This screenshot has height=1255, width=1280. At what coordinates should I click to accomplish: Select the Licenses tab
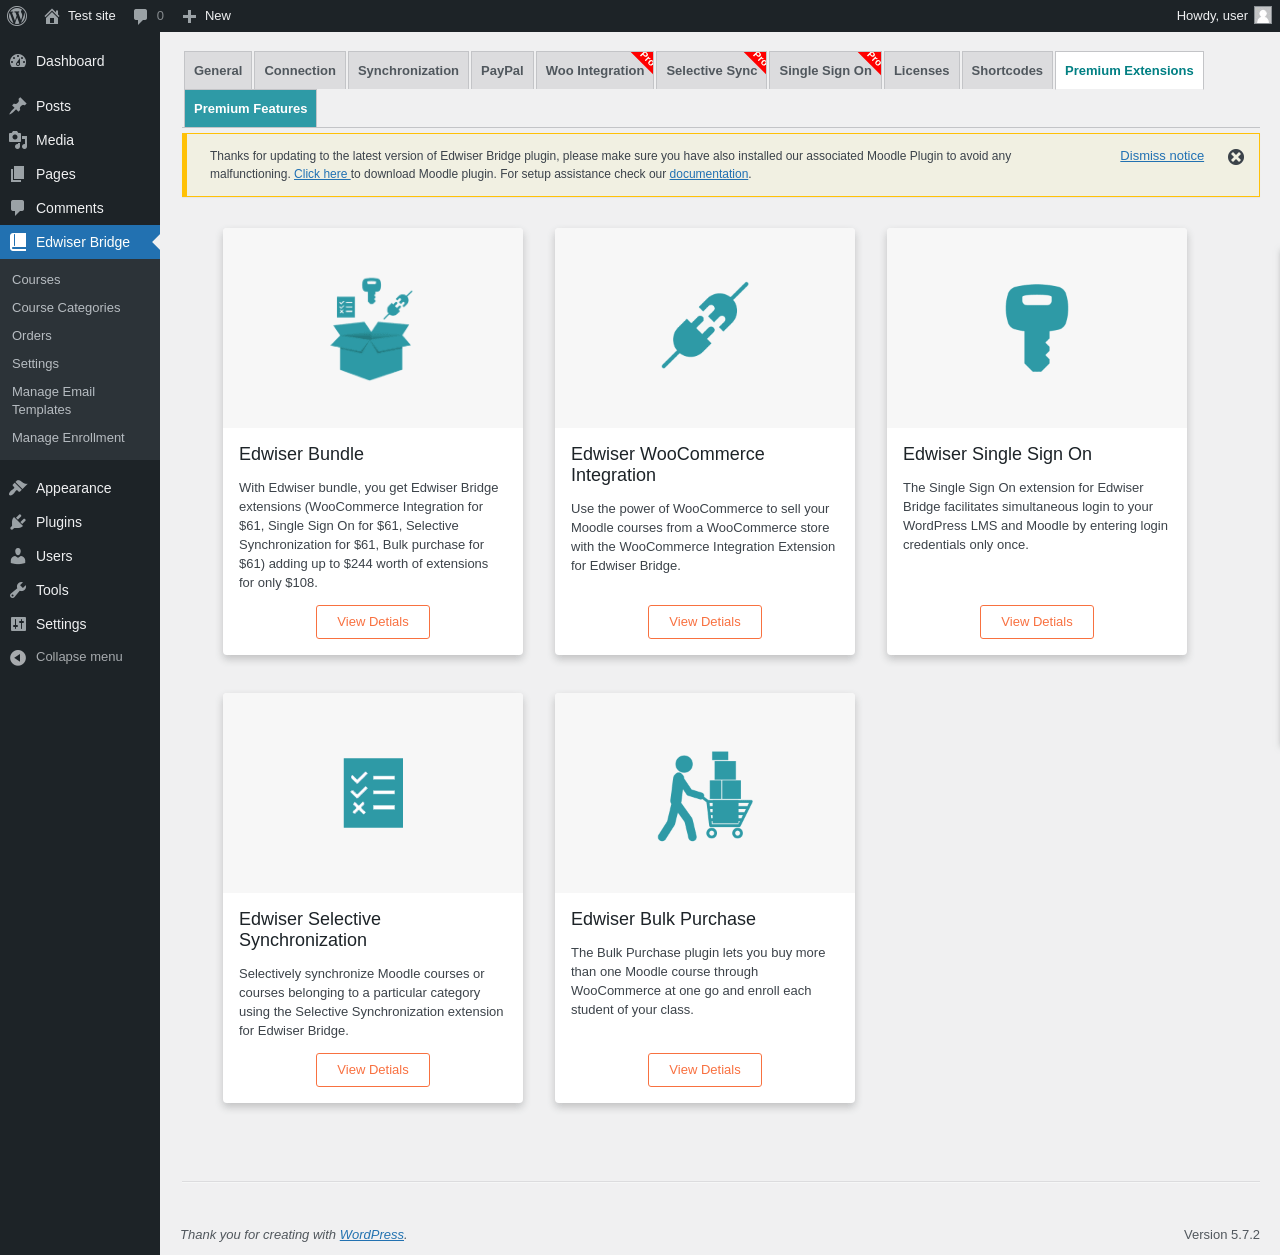[922, 70]
